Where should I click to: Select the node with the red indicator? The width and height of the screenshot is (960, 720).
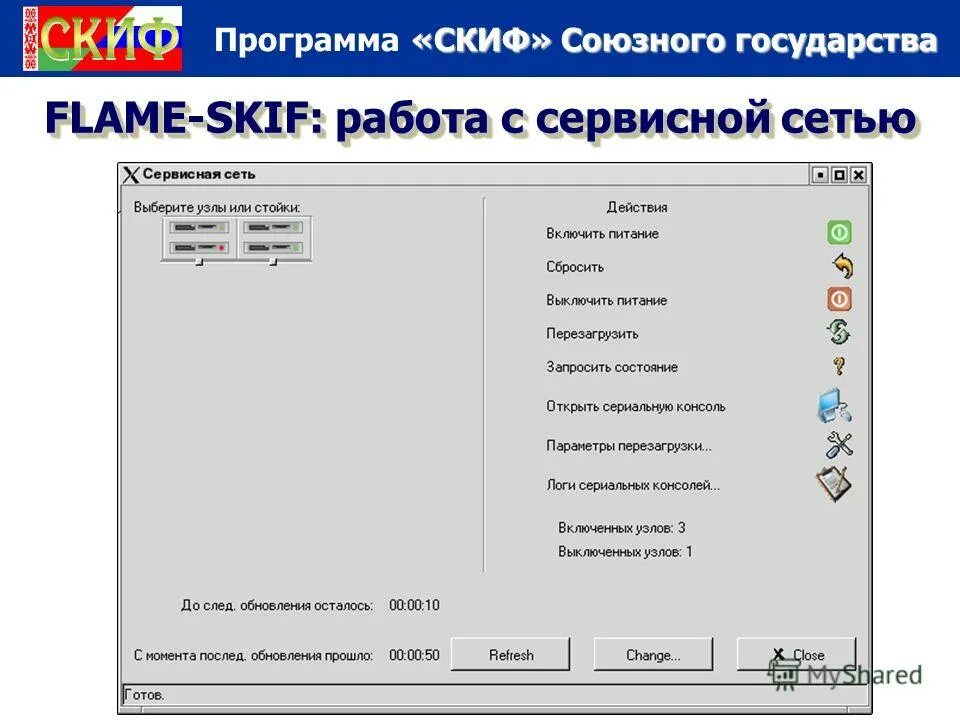pyautogui.click(x=200, y=248)
